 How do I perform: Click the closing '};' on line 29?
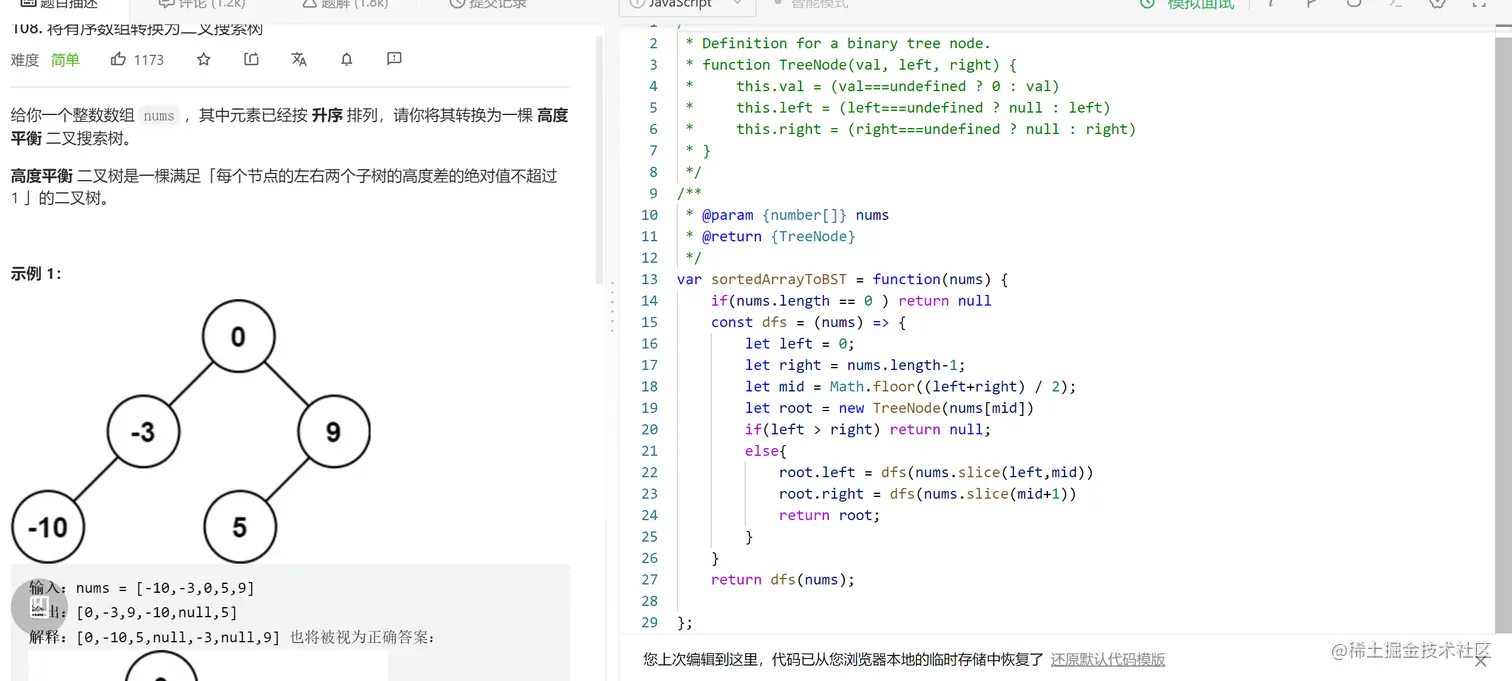pyautogui.click(x=685, y=622)
